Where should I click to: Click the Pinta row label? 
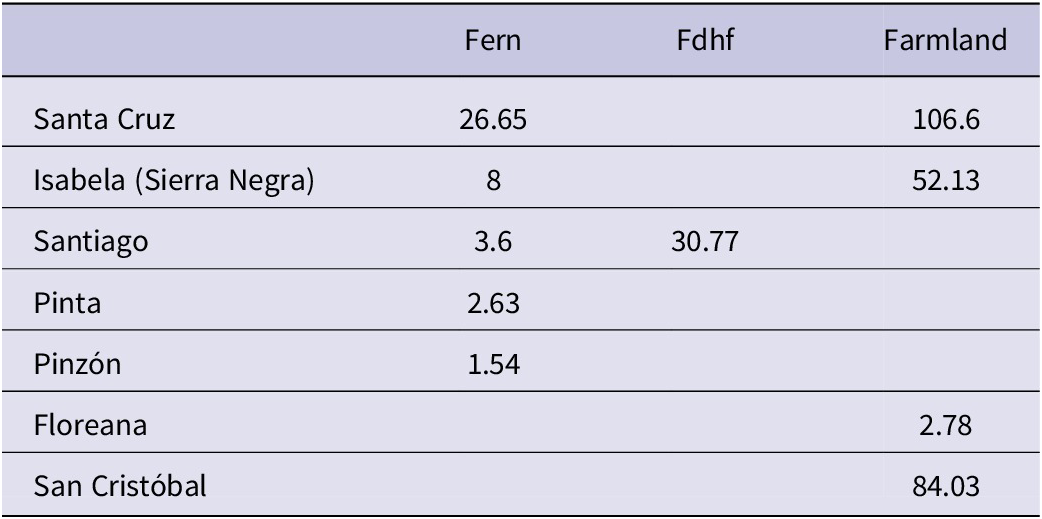click(62, 302)
